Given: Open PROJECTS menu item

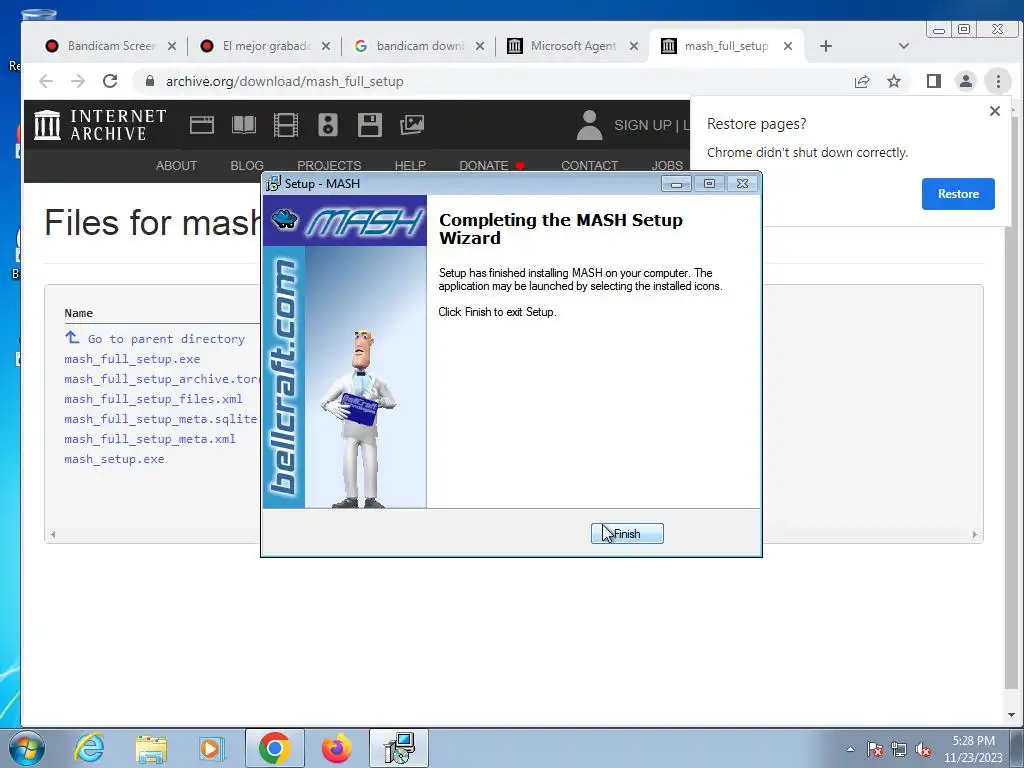Looking at the screenshot, I should (x=329, y=165).
